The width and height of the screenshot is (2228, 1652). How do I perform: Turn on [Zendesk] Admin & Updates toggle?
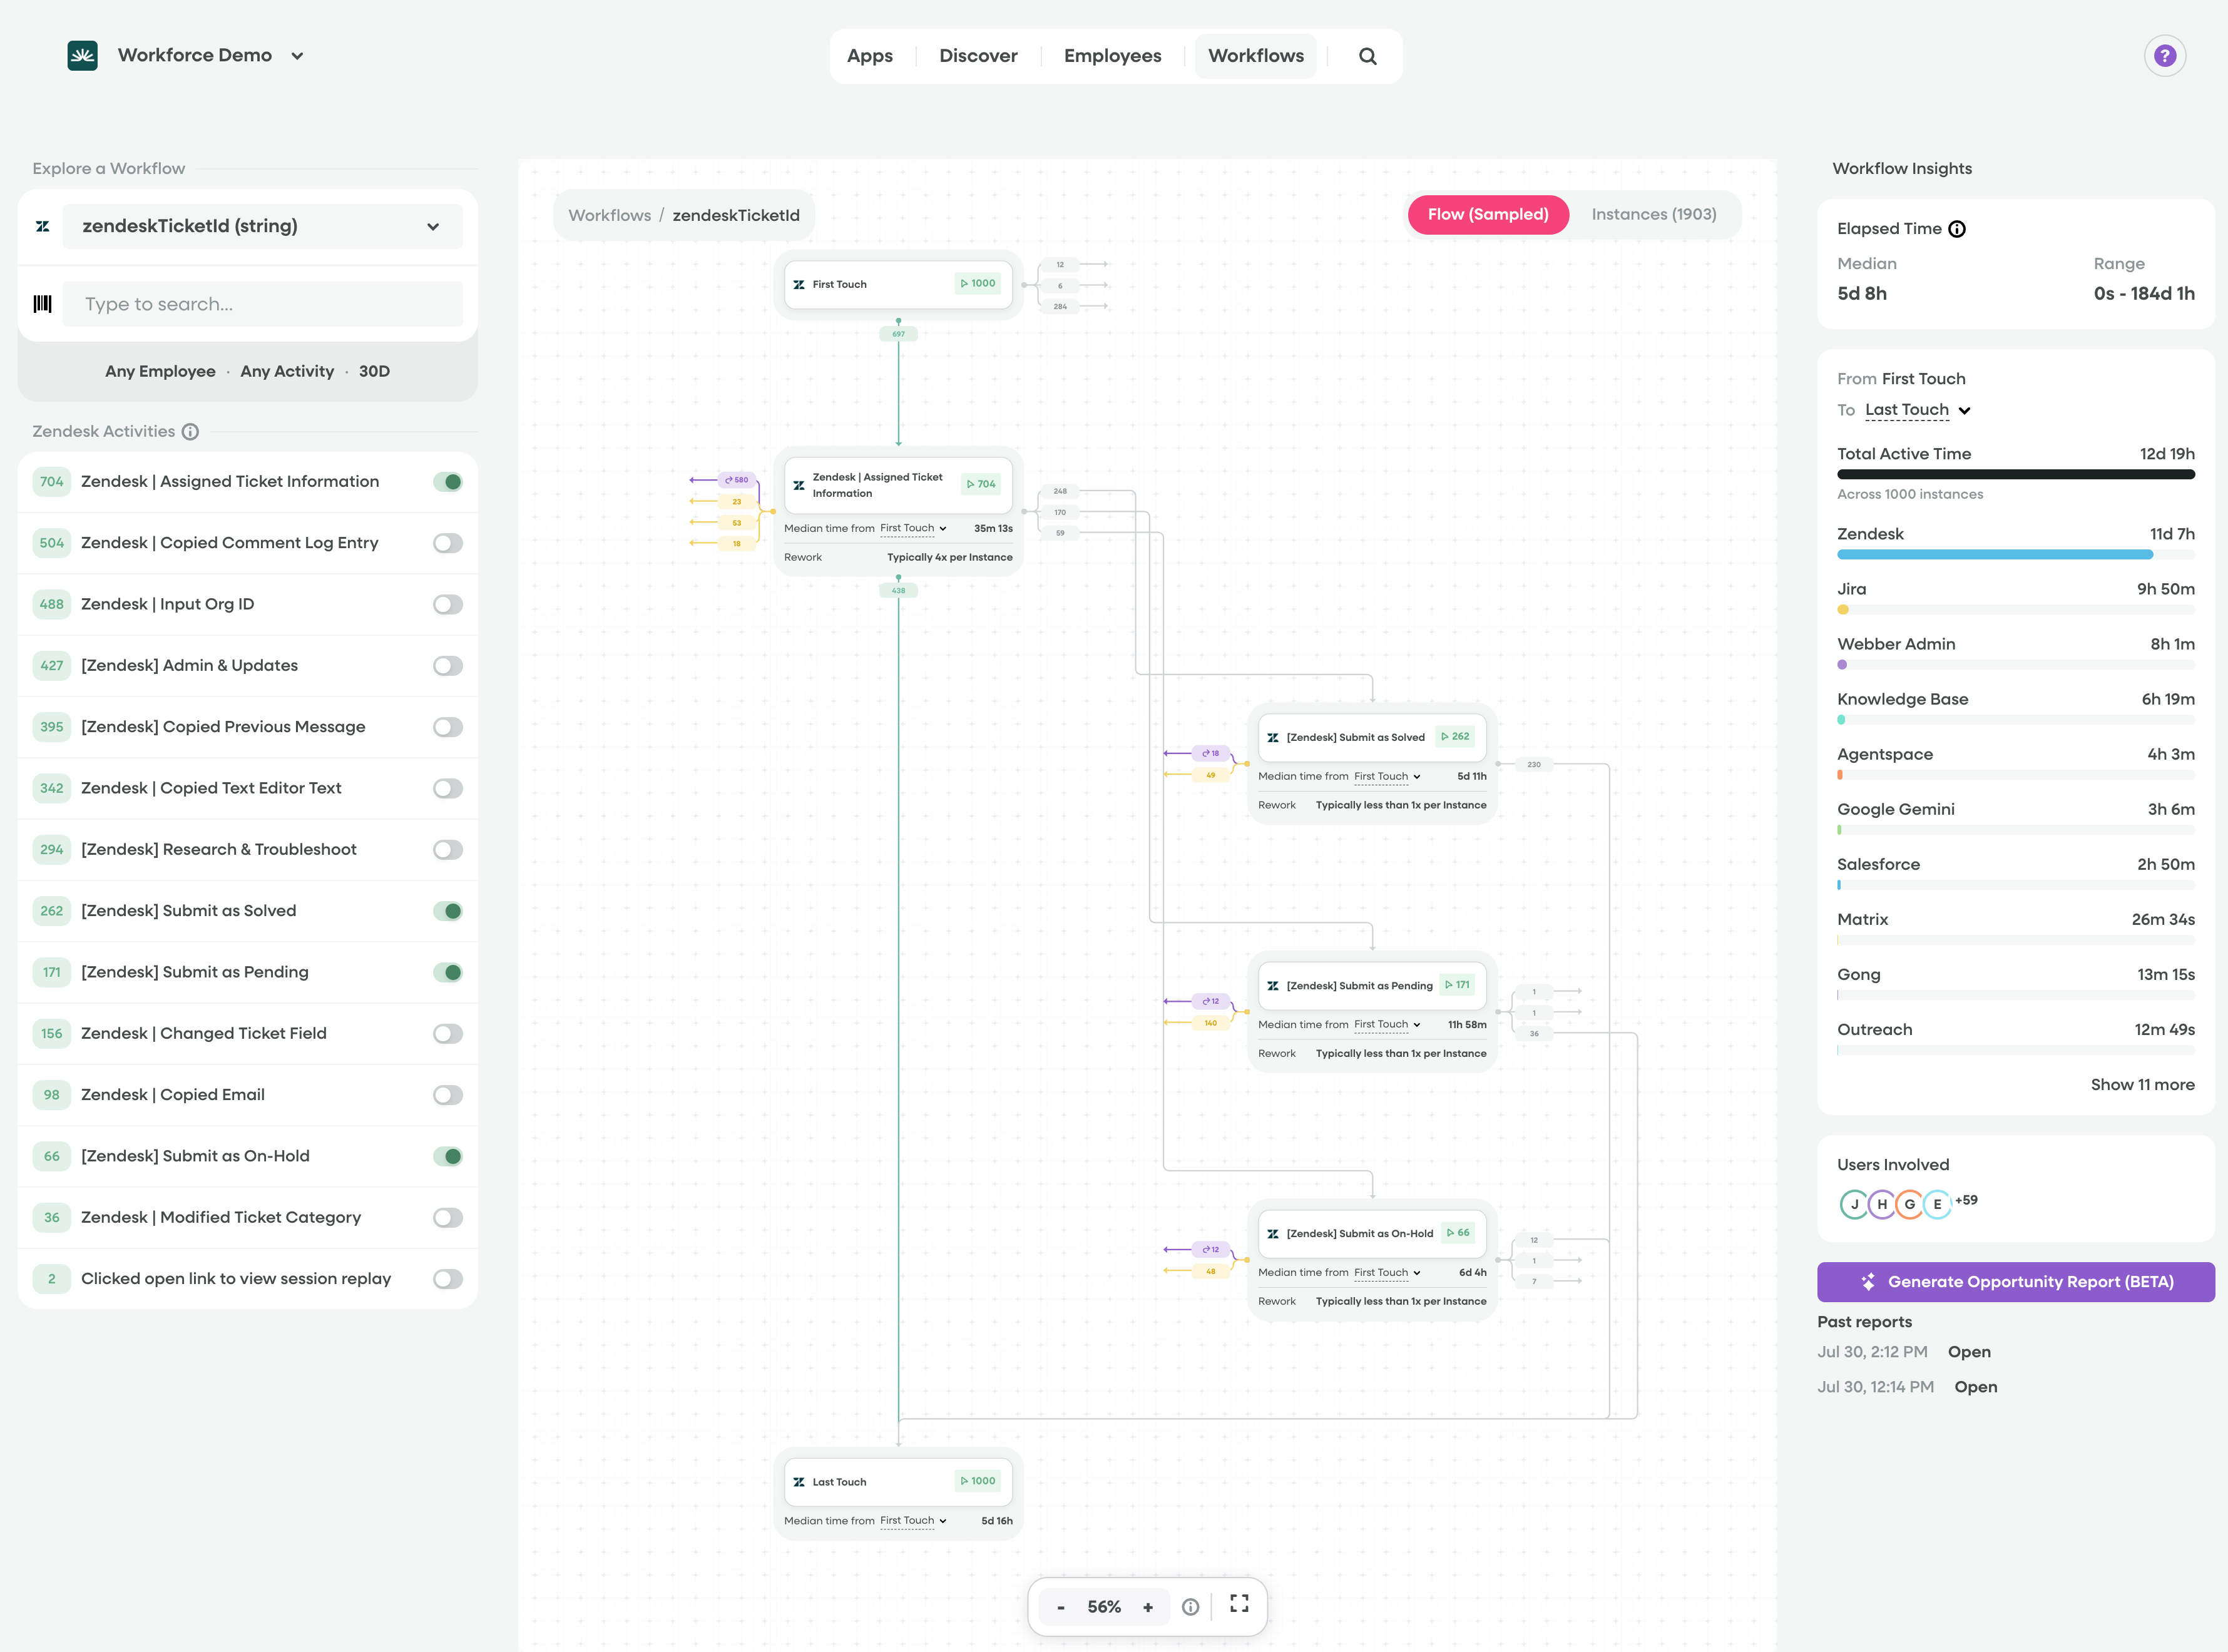[x=448, y=666]
